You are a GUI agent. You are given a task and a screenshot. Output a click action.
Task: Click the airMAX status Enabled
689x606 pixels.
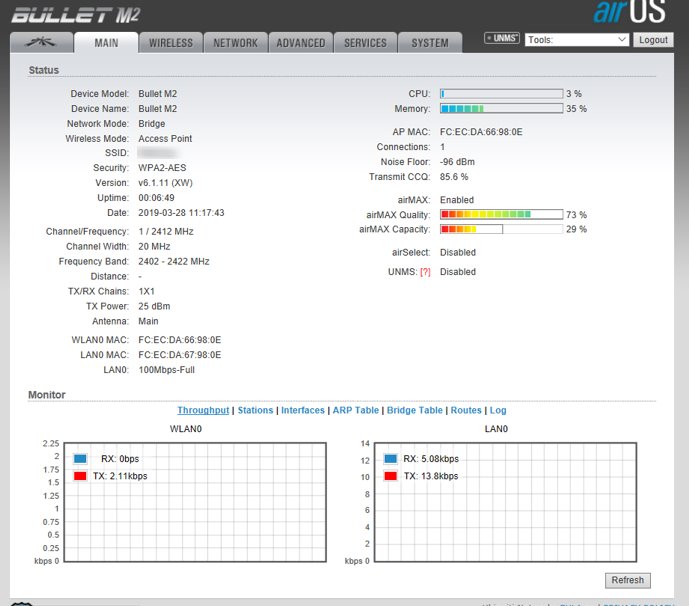[457, 200]
